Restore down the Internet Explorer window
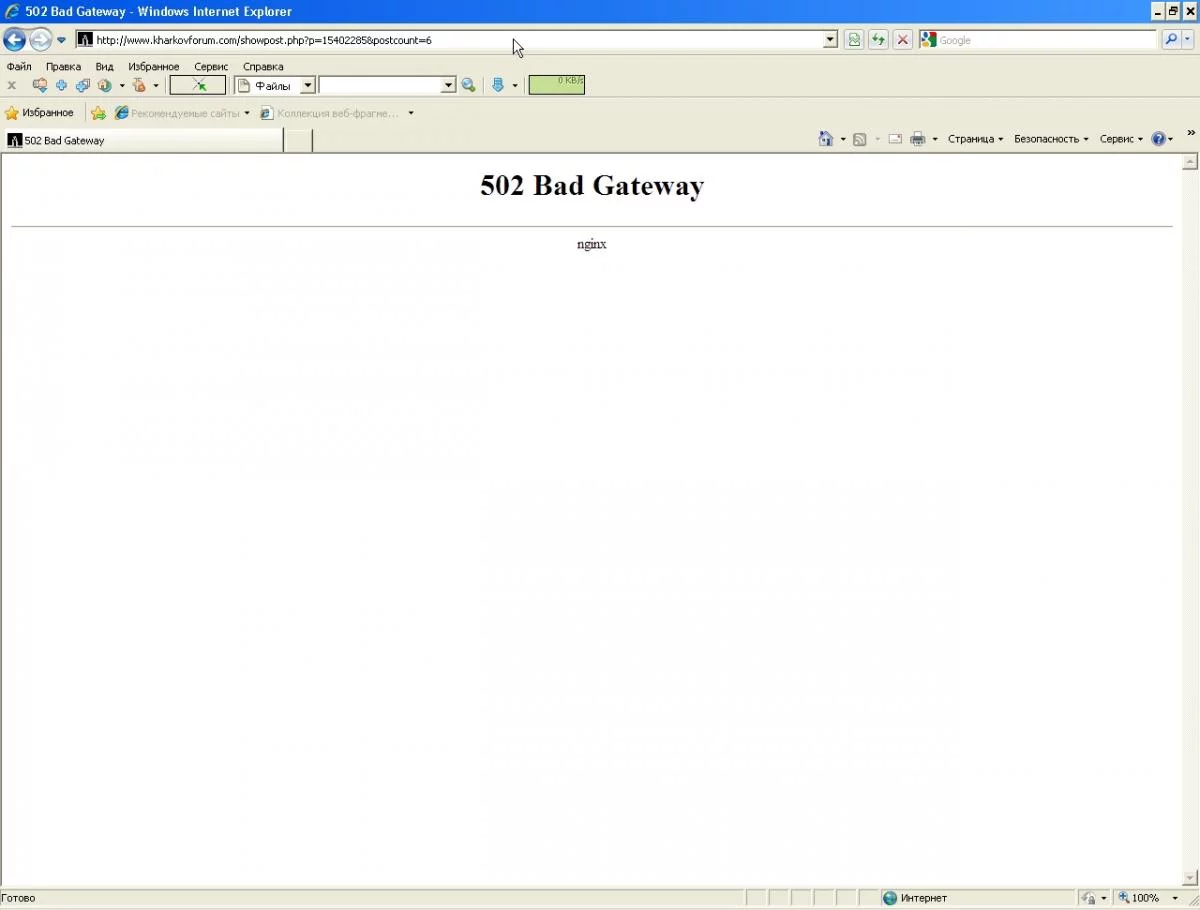 pos(1174,11)
